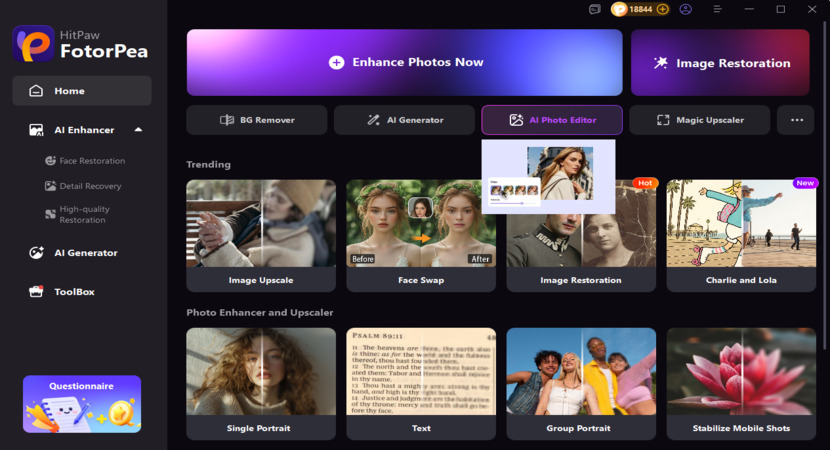Click the Photo Enhancer and Upscaler heading
Image resolution: width=830 pixels, height=450 pixels.
pyautogui.click(x=260, y=313)
